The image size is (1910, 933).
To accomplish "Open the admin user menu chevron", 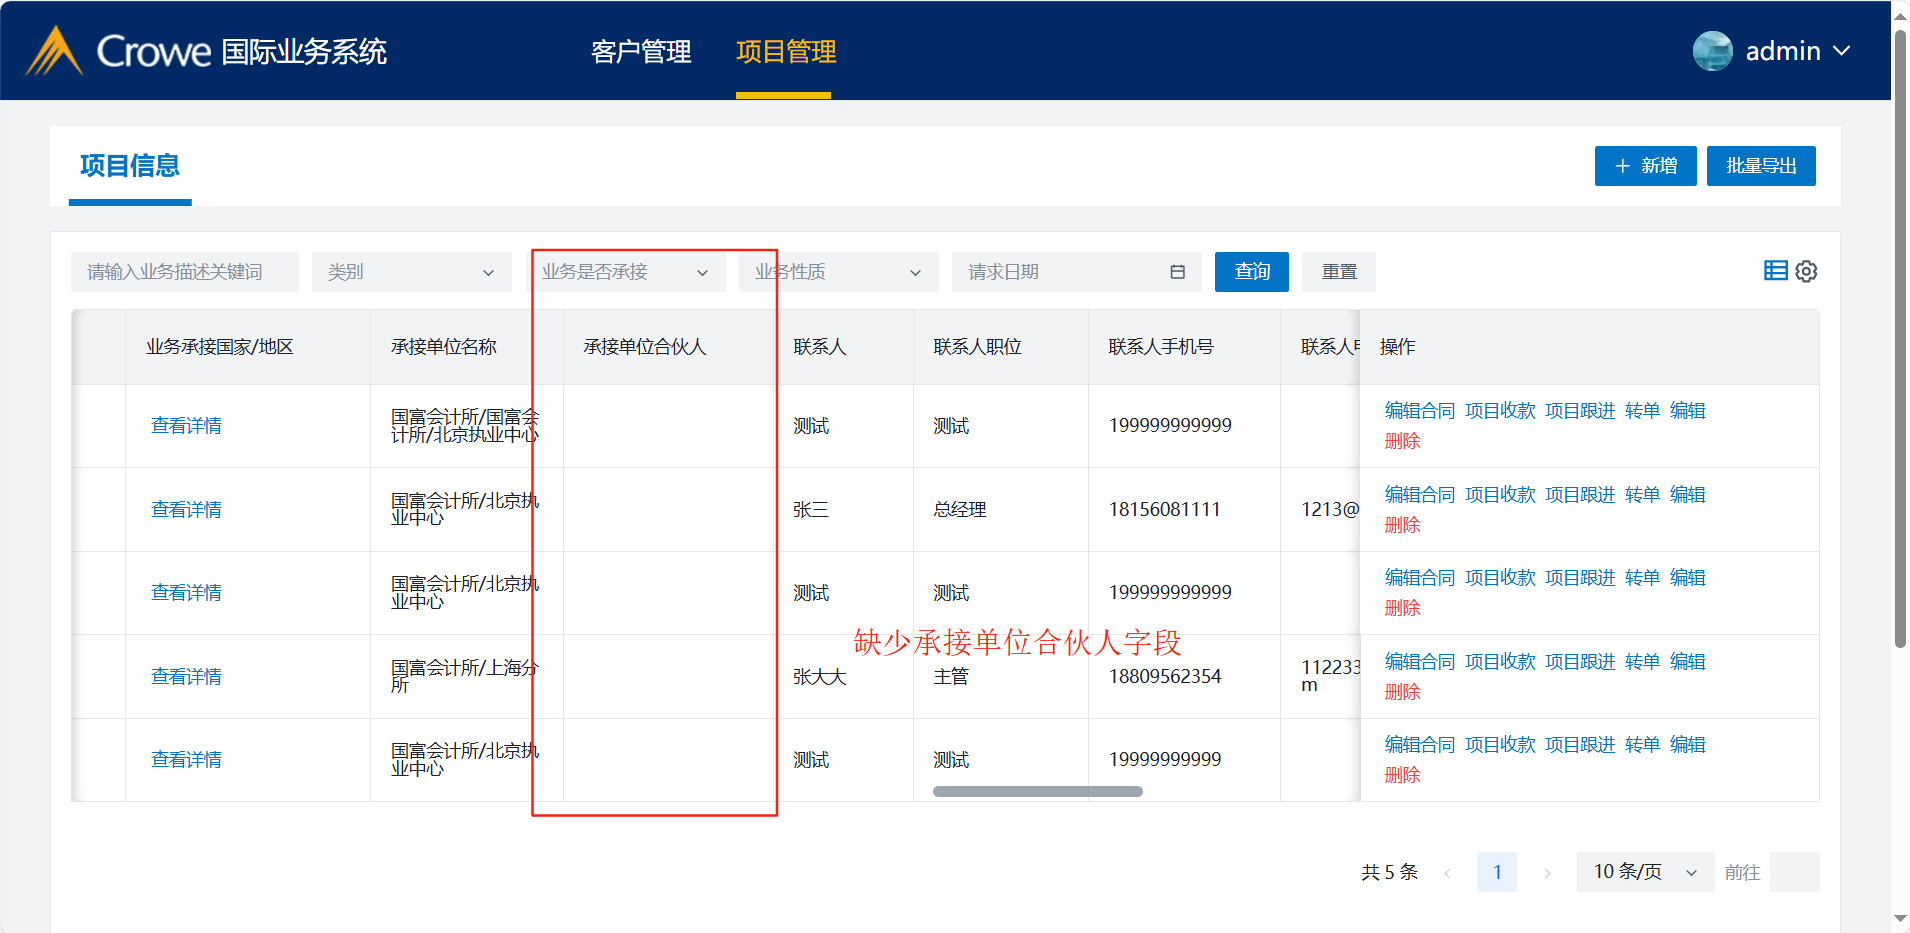I will [1841, 51].
